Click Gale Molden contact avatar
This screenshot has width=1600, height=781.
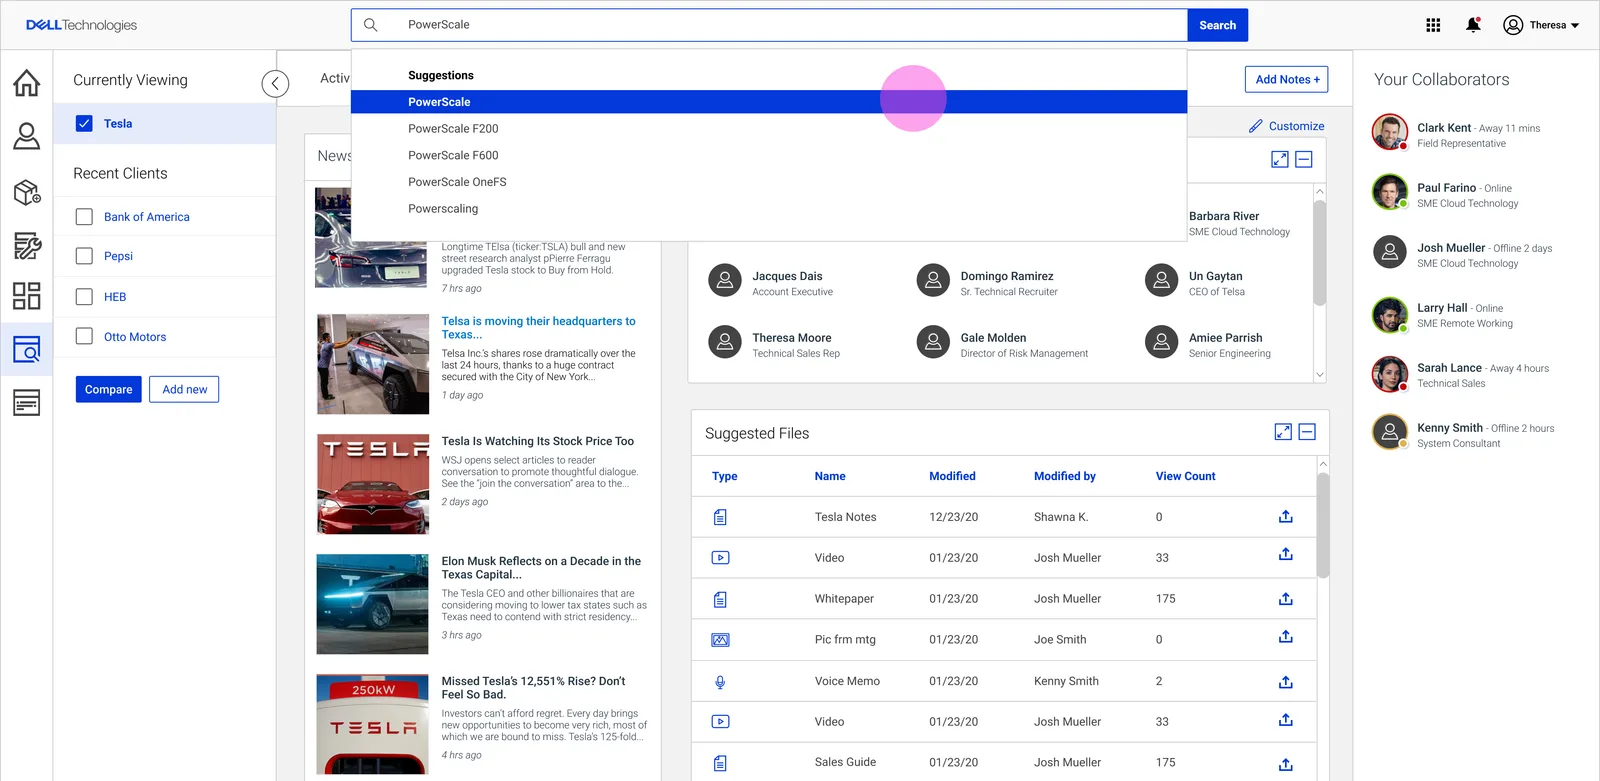[x=933, y=342]
